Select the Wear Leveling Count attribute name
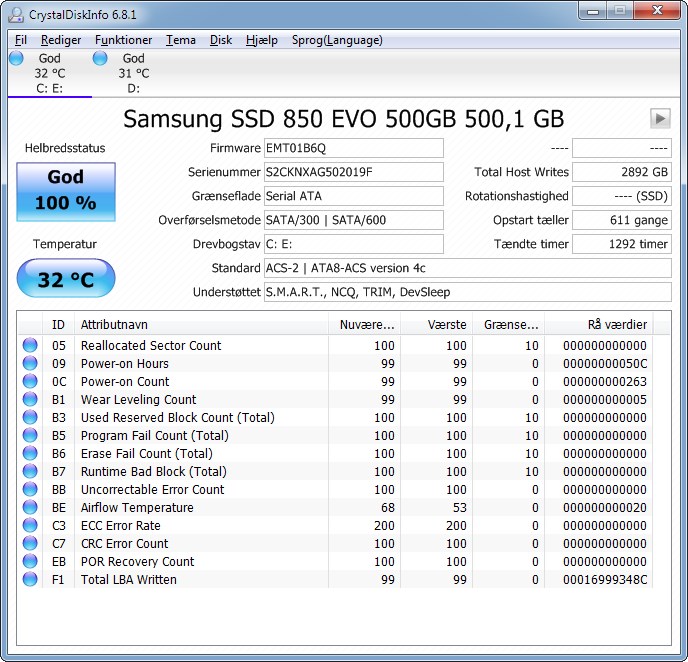This screenshot has width=688, height=662. click(138, 400)
